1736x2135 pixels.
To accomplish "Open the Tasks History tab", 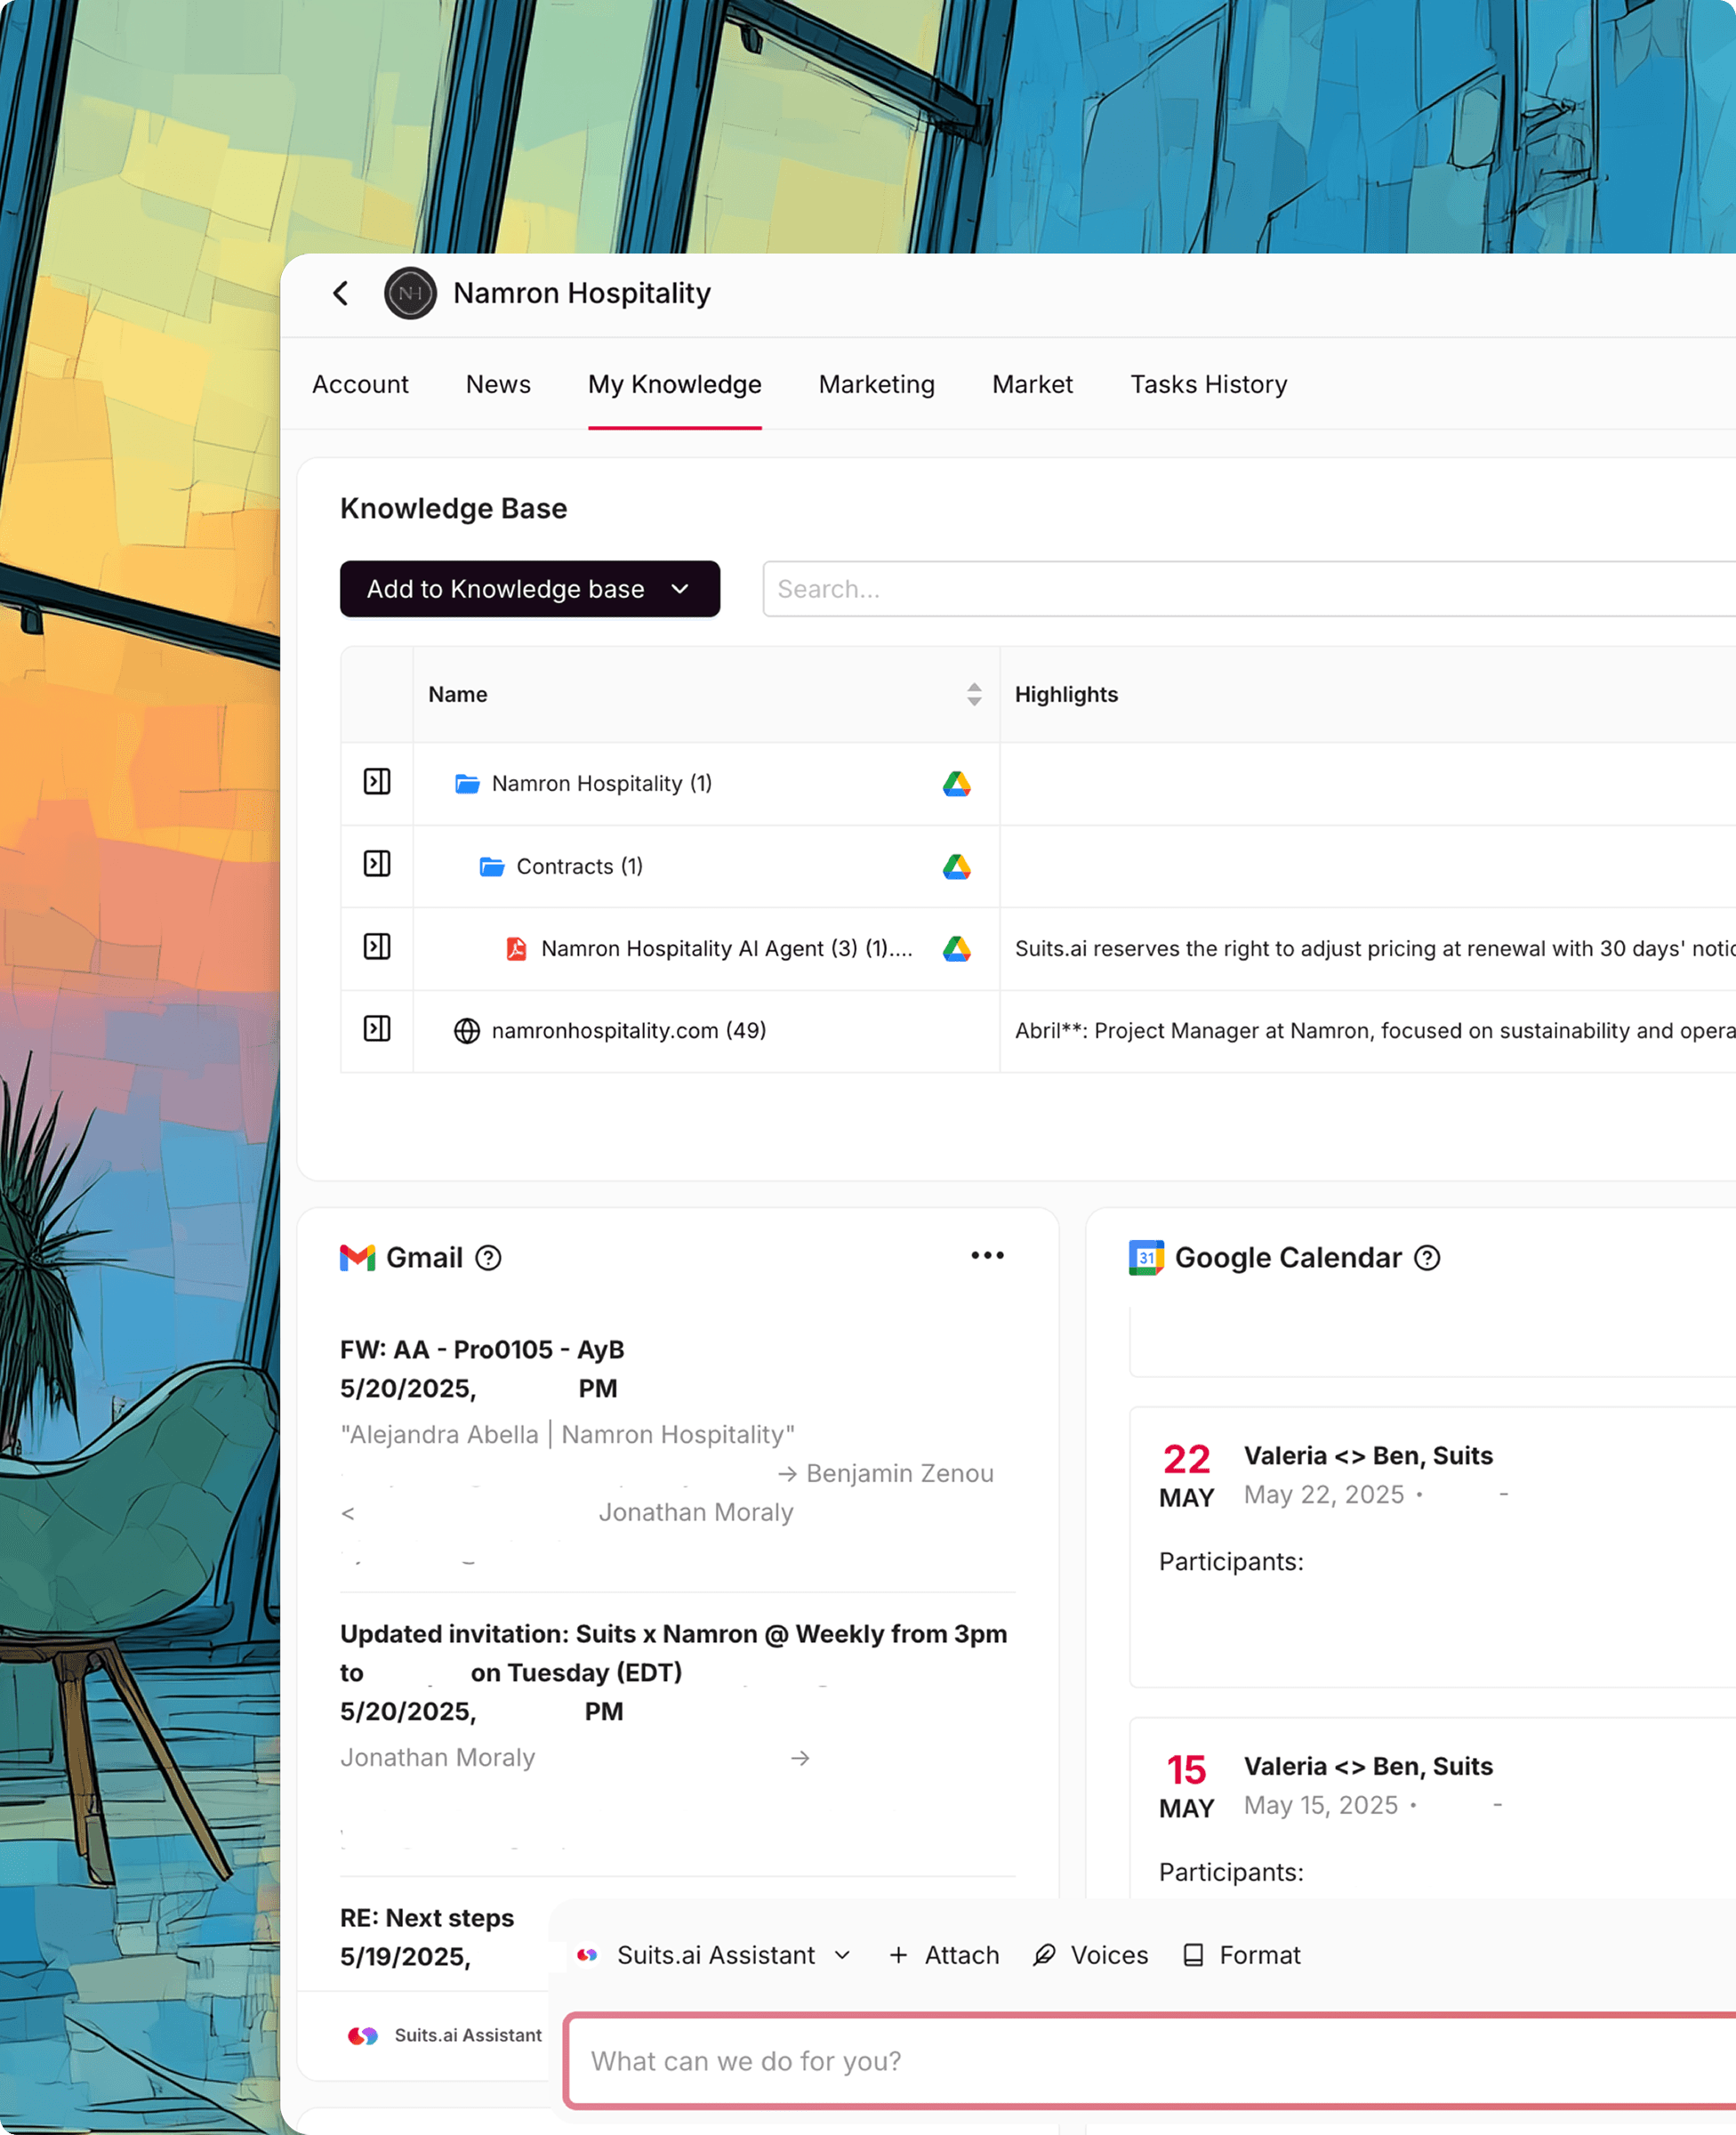I will (x=1208, y=385).
